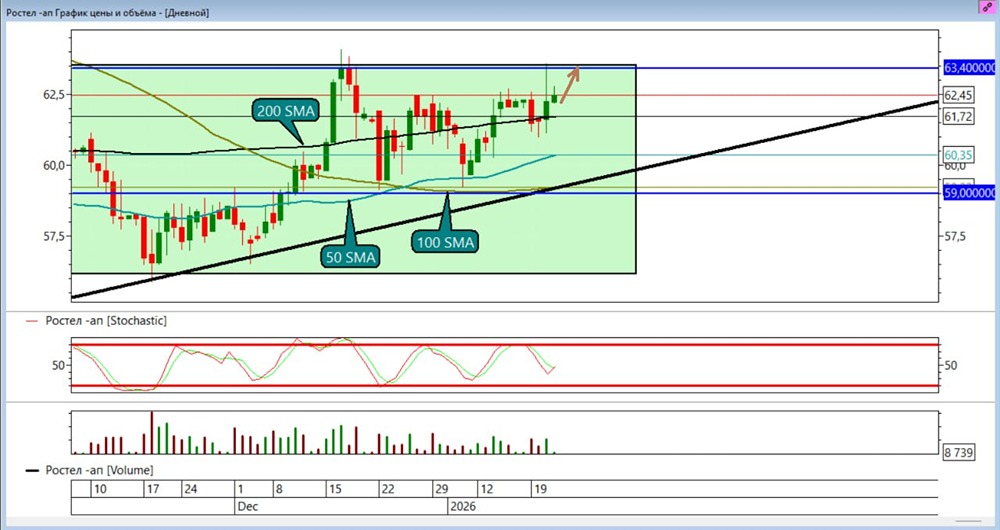Click the Volume indicator legend label
The height and width of the screenshot is (530, 1000).
coord(99,470)
